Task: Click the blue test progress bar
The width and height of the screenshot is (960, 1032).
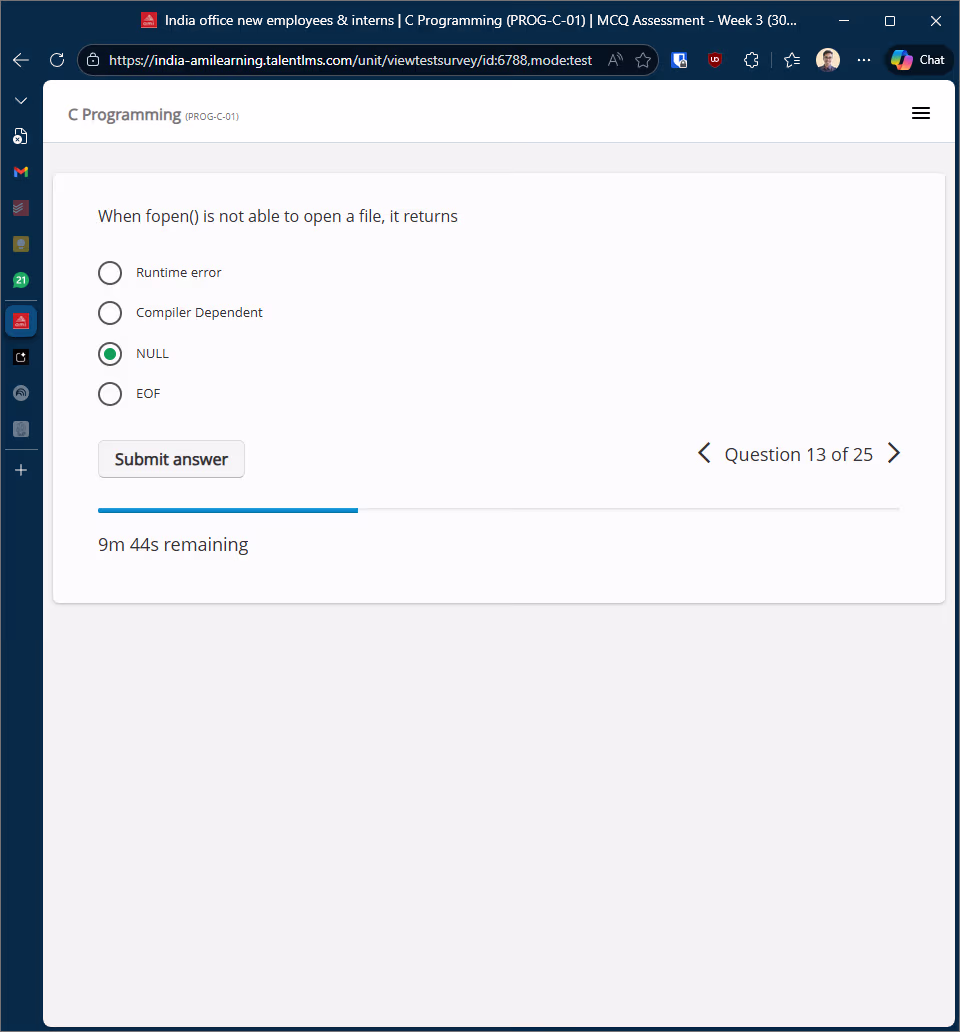Action: (228, 510)
